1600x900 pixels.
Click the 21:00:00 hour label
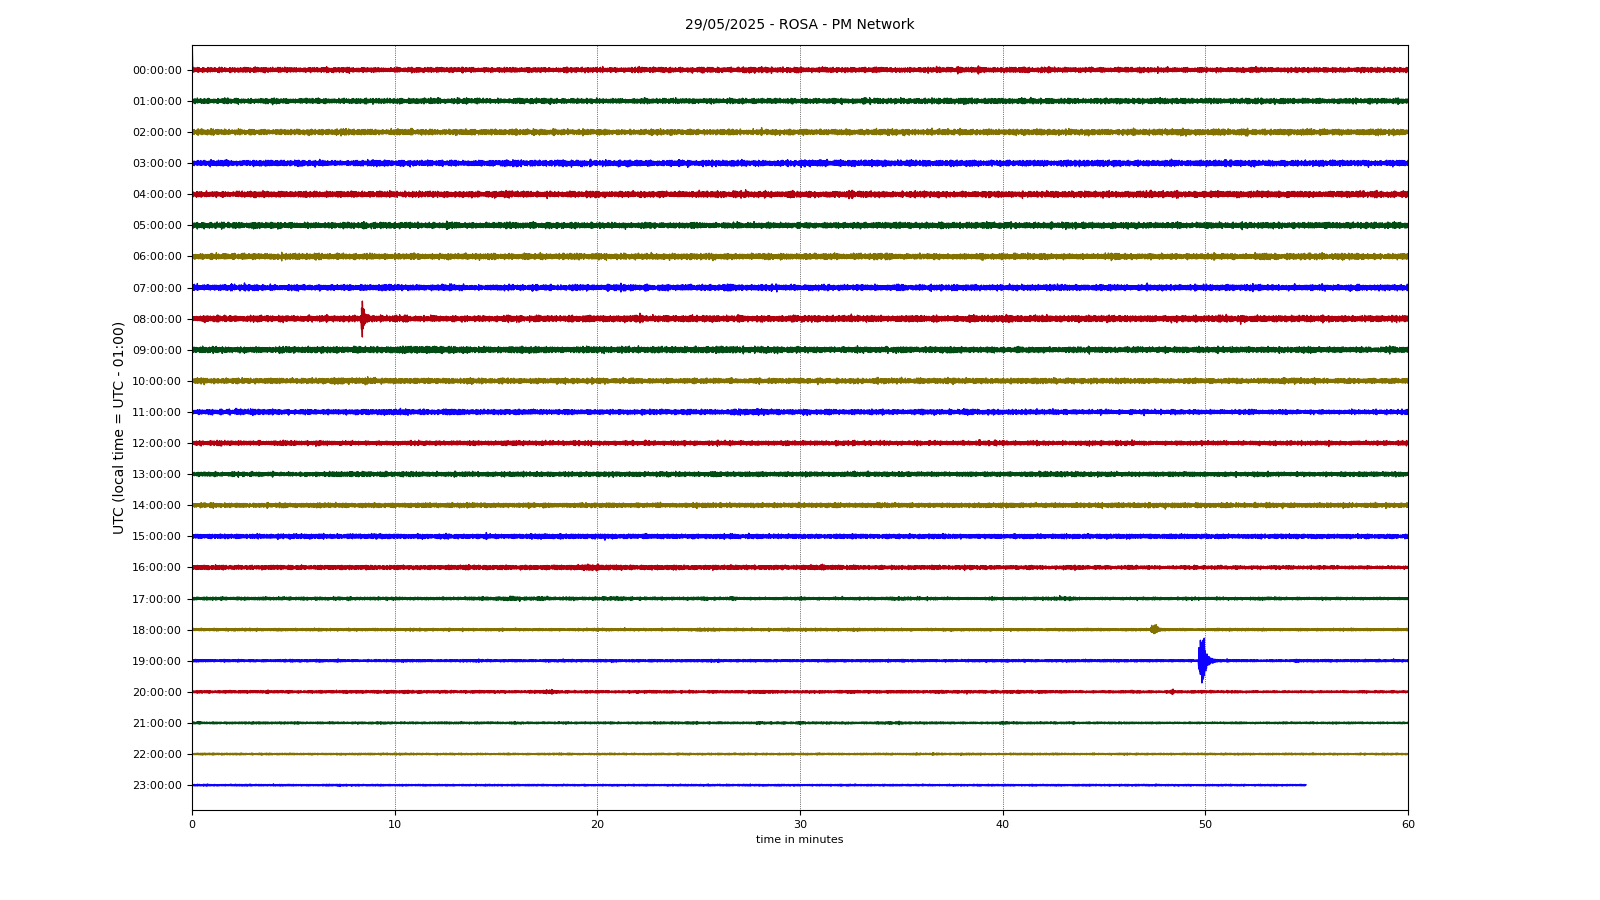click(x=157, y=723)
